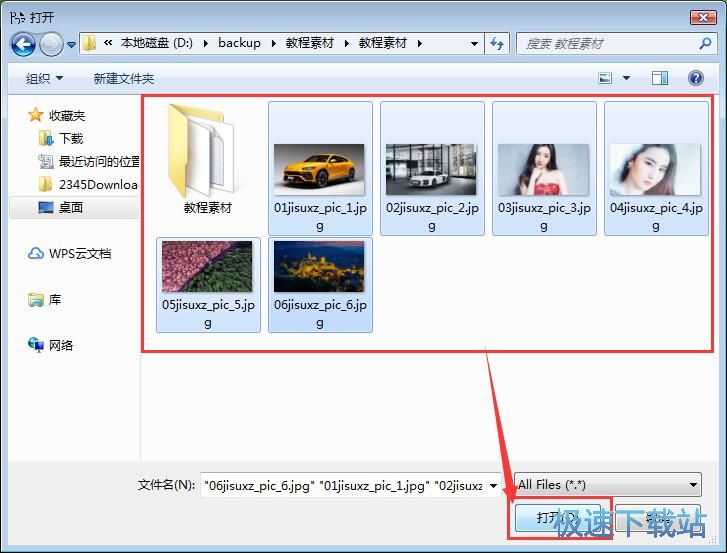This screenshot has height=553, width=727.
Task: Toggle the preview pane icon
Action: click(x=659, y=78)
